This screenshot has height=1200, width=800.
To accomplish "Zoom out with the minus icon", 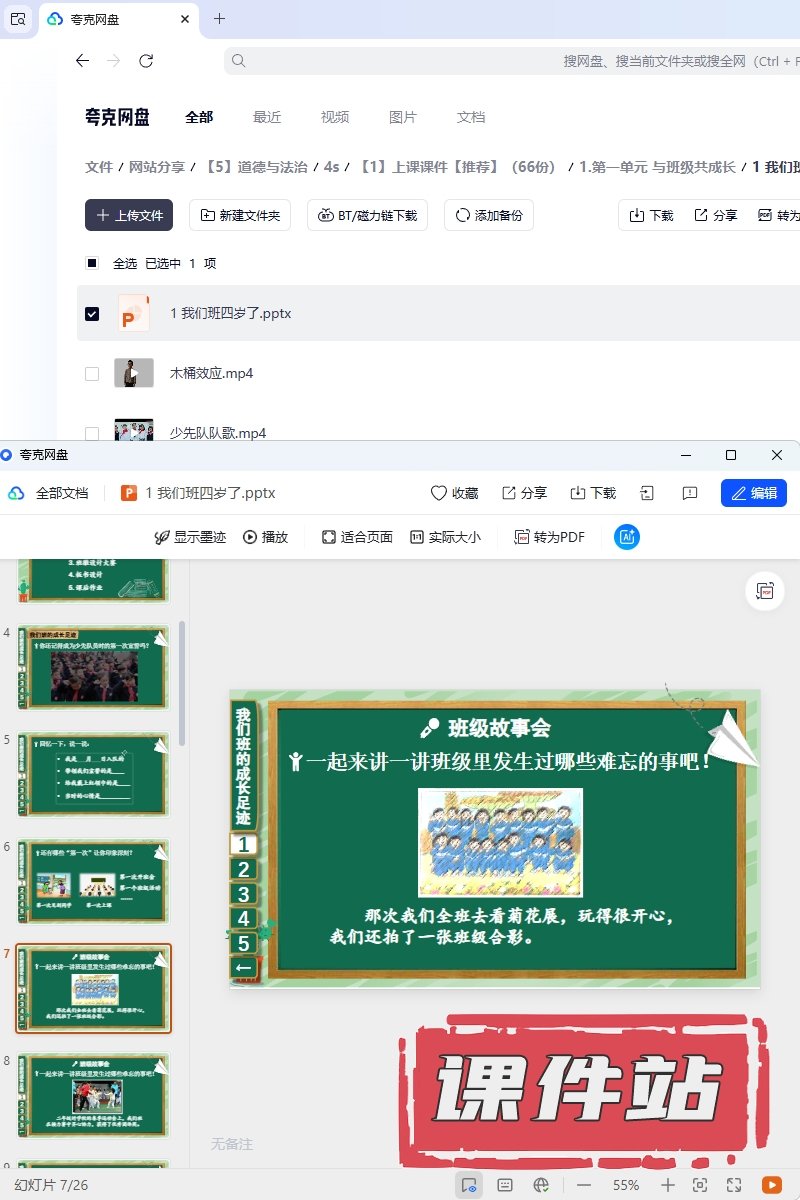I will [584, 1185].
